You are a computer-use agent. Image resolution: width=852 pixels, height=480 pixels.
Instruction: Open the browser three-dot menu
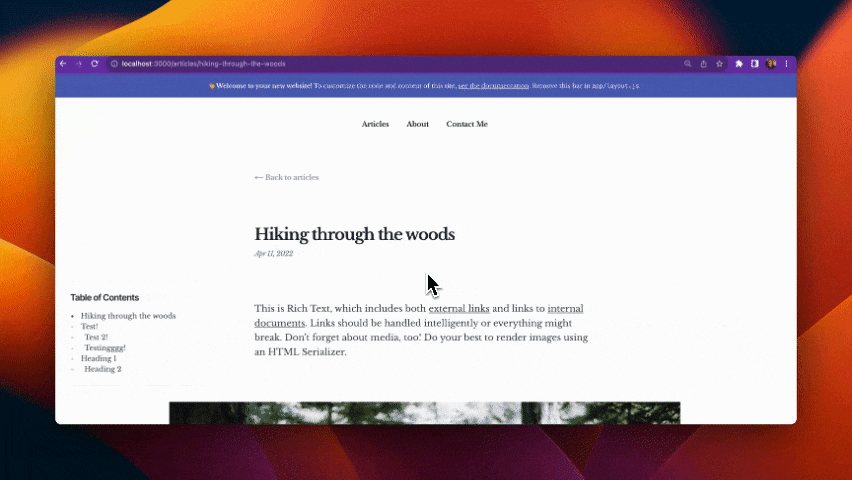(786, 64)
